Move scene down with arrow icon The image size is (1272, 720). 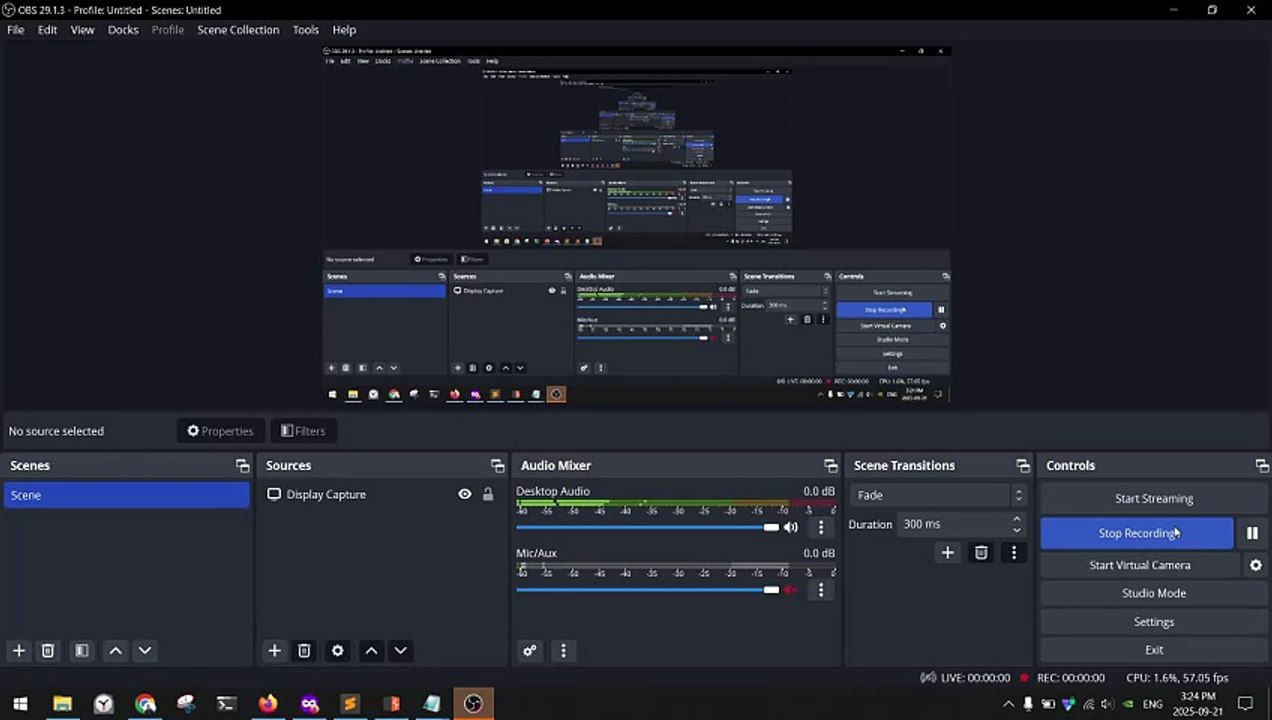coord(145,651)
